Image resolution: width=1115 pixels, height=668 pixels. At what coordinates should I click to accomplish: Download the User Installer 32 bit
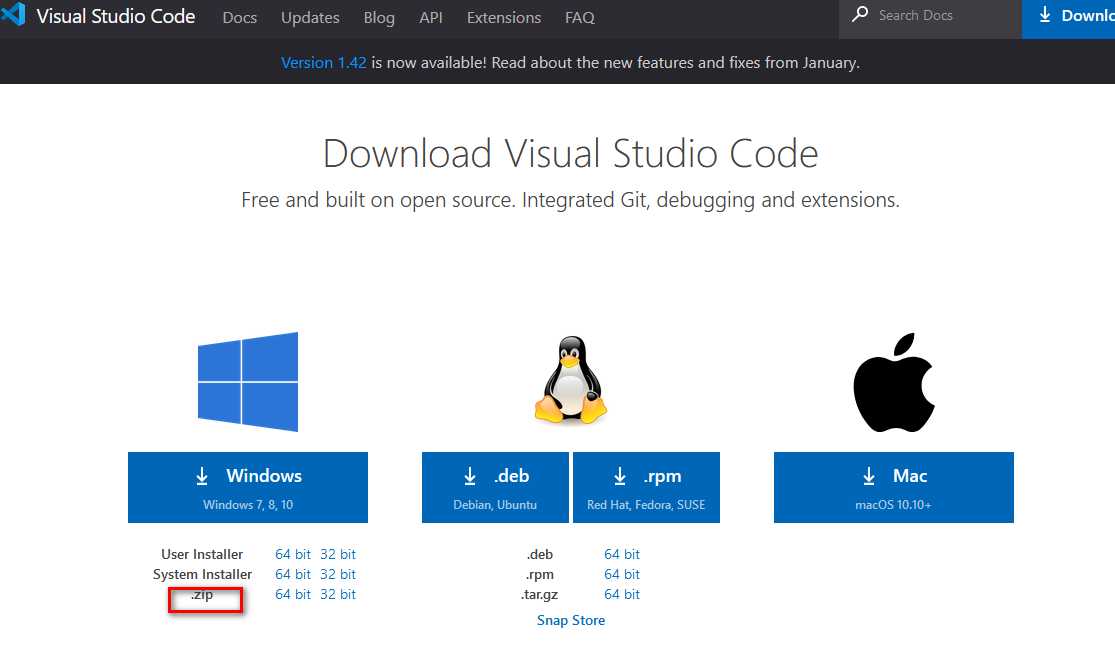coord(338,554)
